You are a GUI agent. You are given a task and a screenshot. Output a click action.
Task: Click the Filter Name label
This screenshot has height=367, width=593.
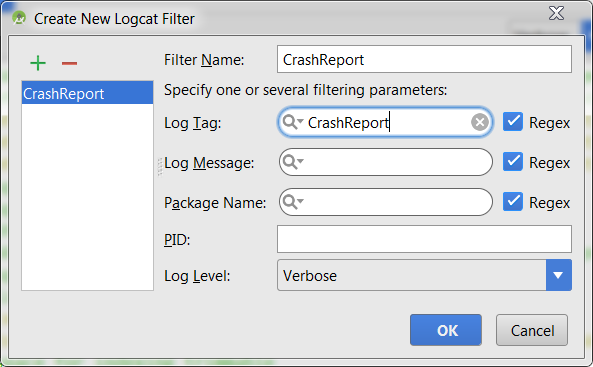coord(204,60)
